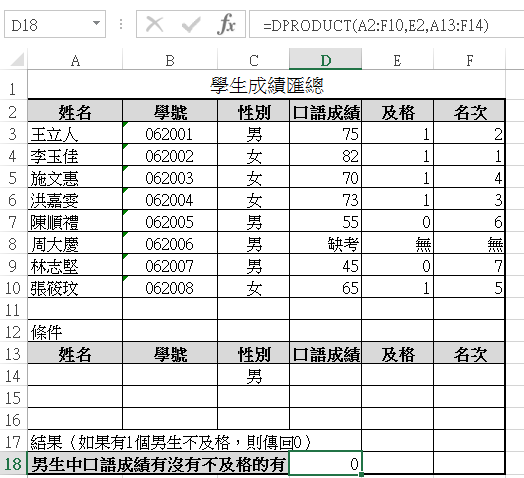Click header cell 及格 in row 2
This screenshot has height=478, width=524.
pyautogui.click(x=397, y=112)
